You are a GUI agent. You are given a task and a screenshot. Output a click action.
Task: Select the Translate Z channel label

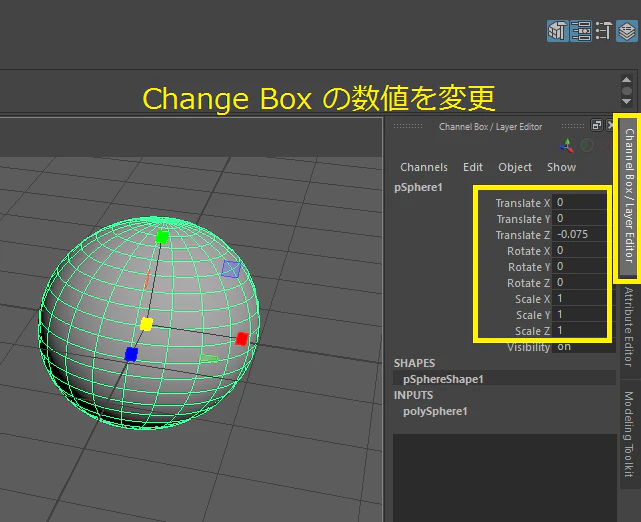(523, 235)
